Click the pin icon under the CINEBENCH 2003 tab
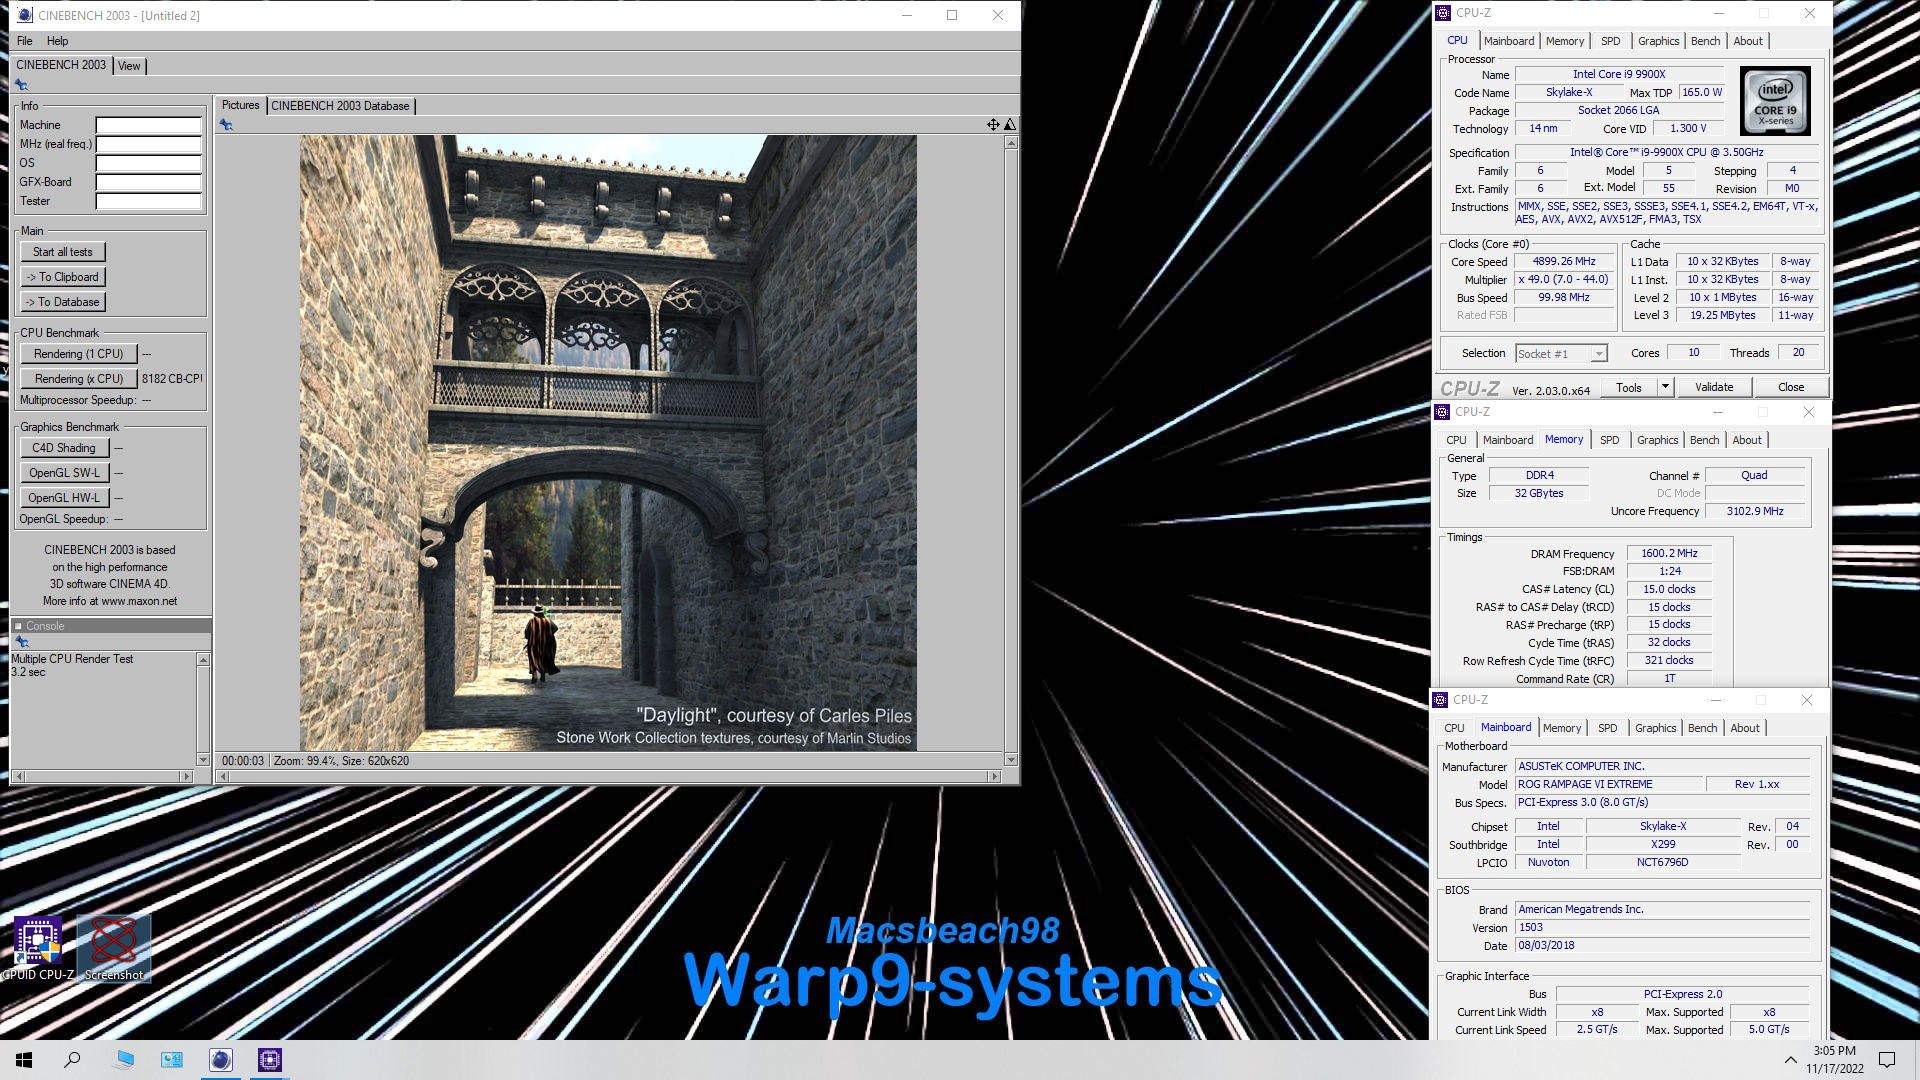Screen dimensions: 1920x1080 pyautogui.click(x=21, y=85)
